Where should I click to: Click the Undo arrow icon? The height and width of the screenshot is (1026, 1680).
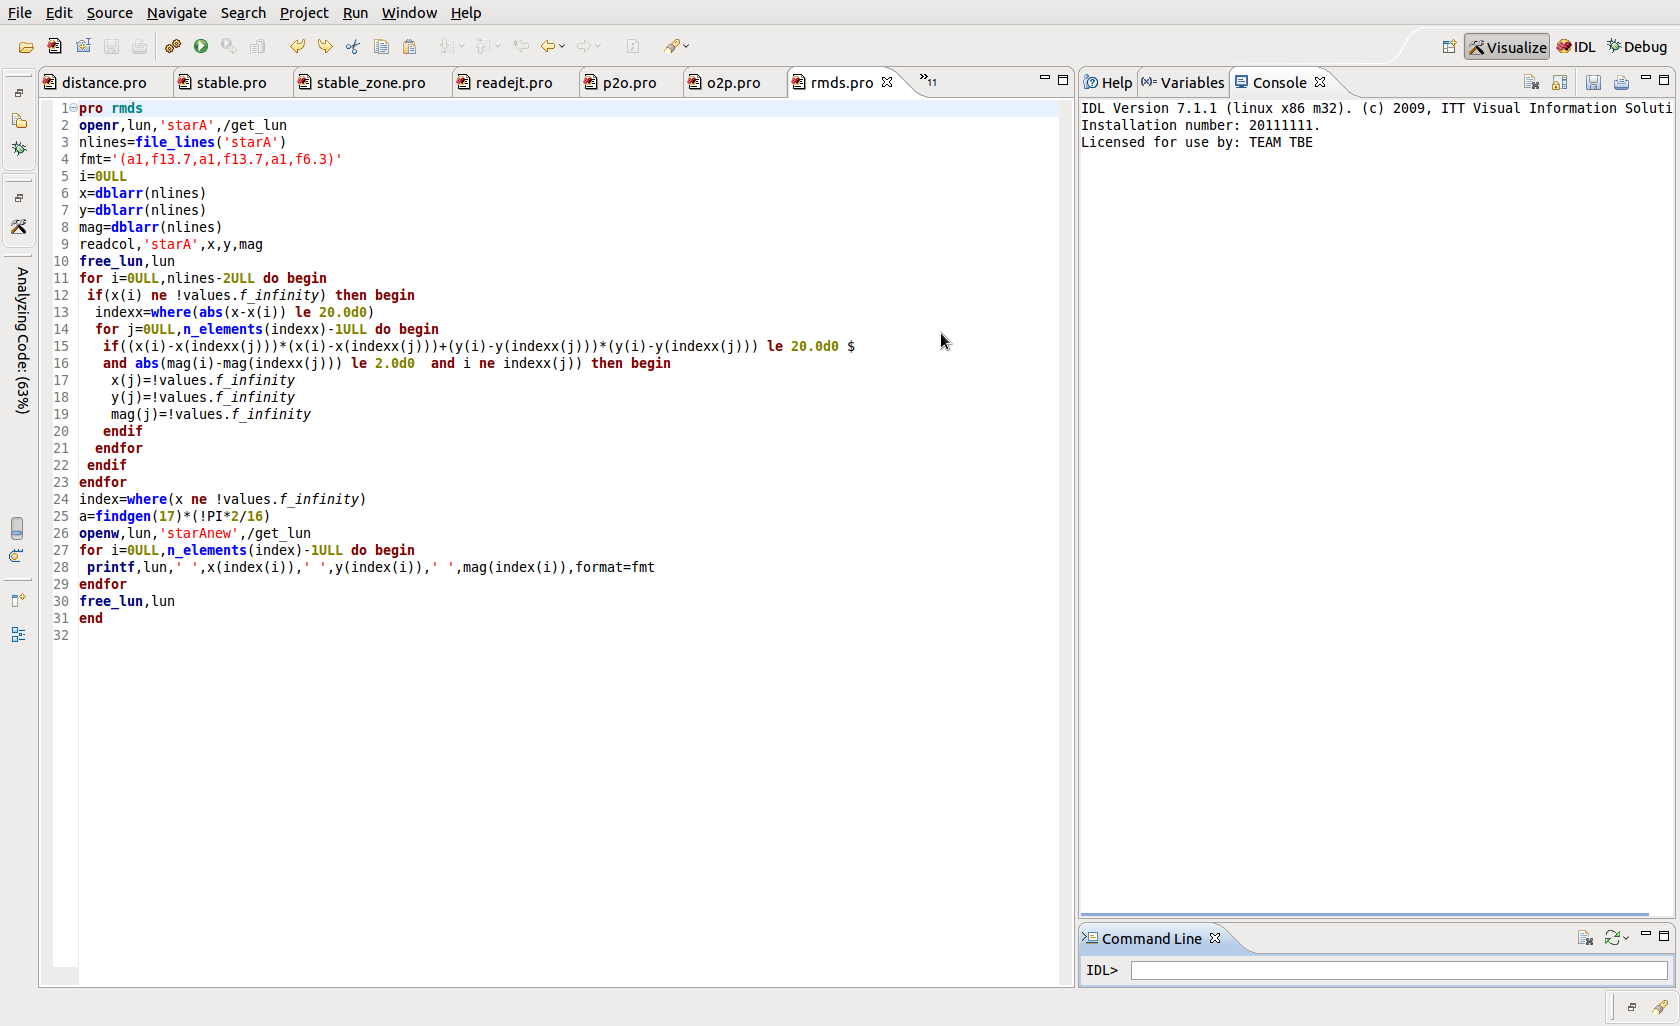tap(297, 46)
